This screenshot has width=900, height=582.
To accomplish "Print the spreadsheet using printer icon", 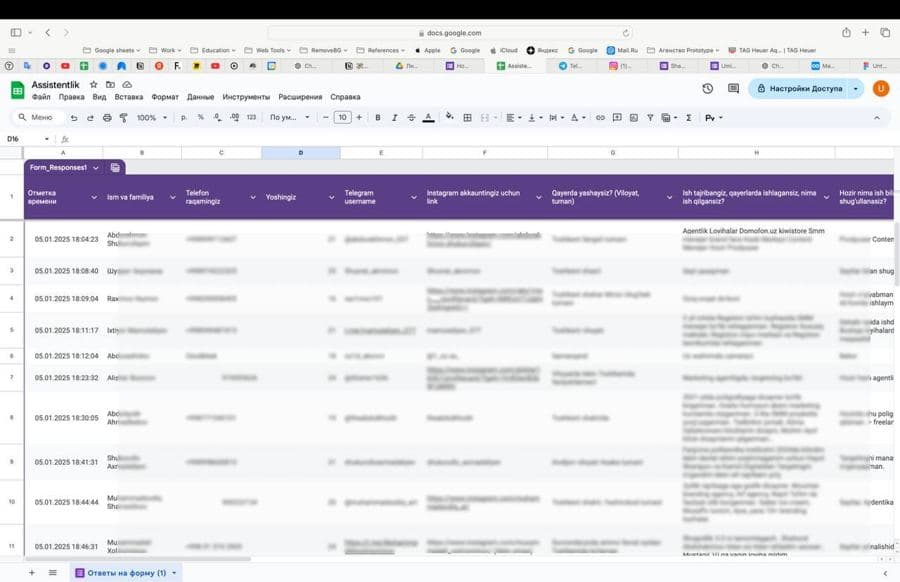I will [x=107, y=118].
